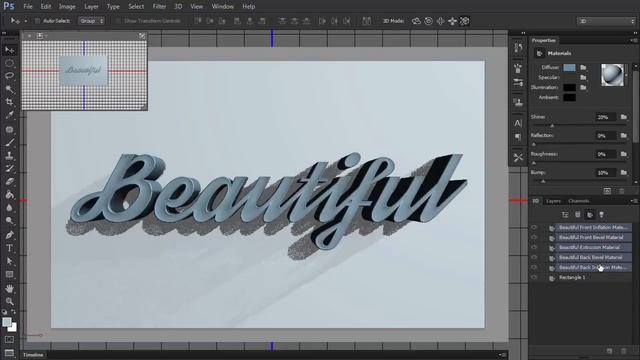Filter 3D panel by meshes
This screenshot has height=360, width=640.
point(578,215)
